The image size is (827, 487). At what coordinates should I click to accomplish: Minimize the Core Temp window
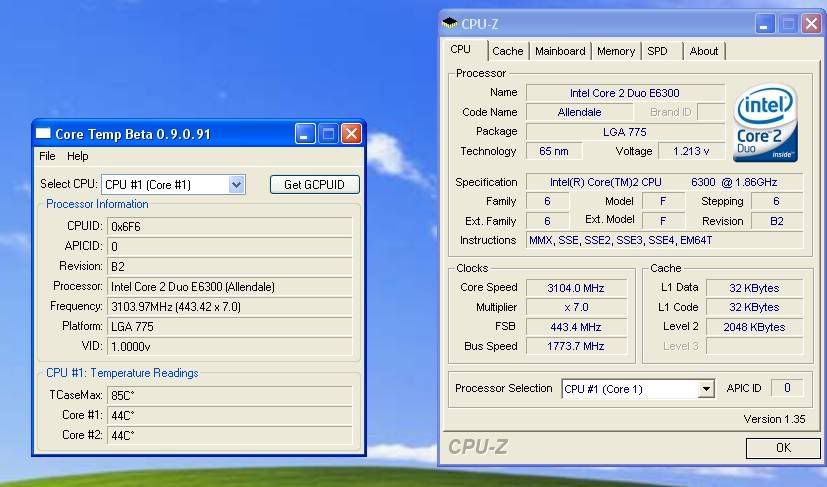tap(305, 134)
